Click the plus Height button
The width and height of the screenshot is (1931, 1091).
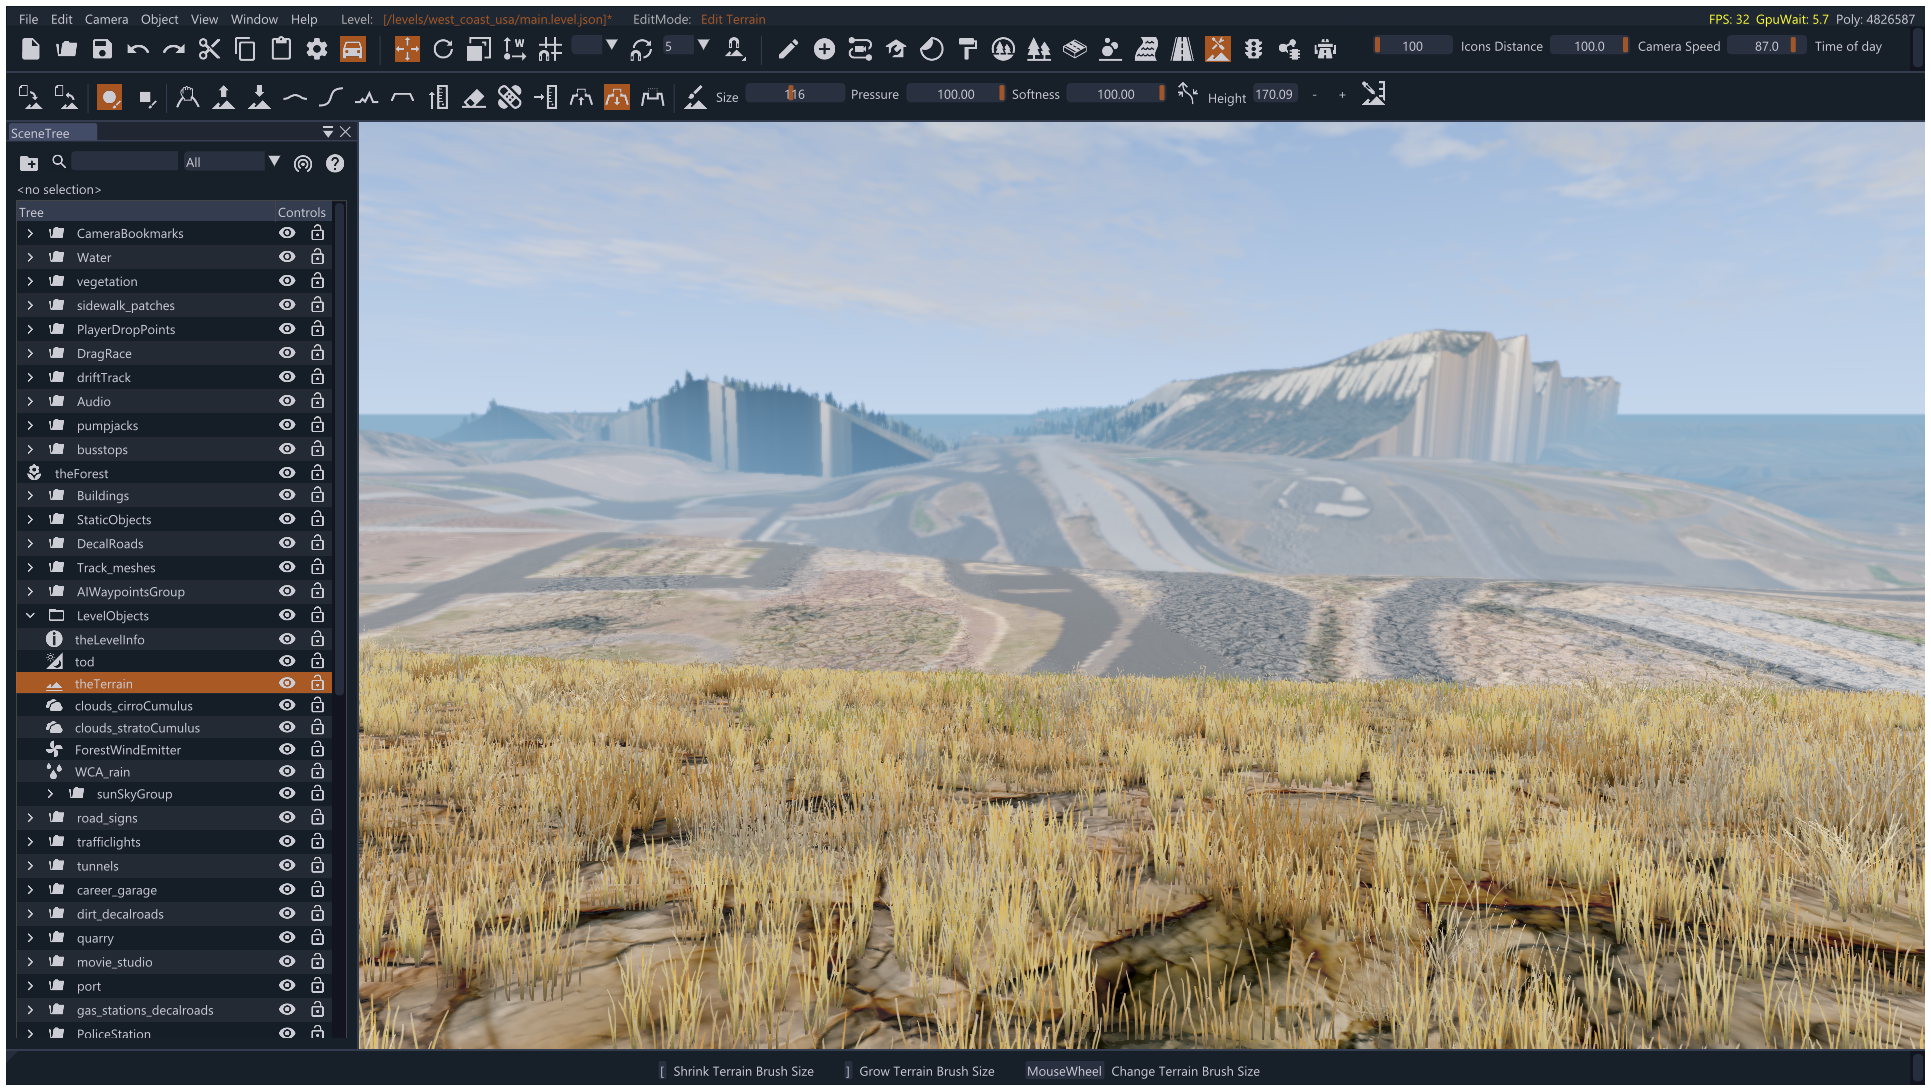pyautogui.click(x=1342, y=95)
